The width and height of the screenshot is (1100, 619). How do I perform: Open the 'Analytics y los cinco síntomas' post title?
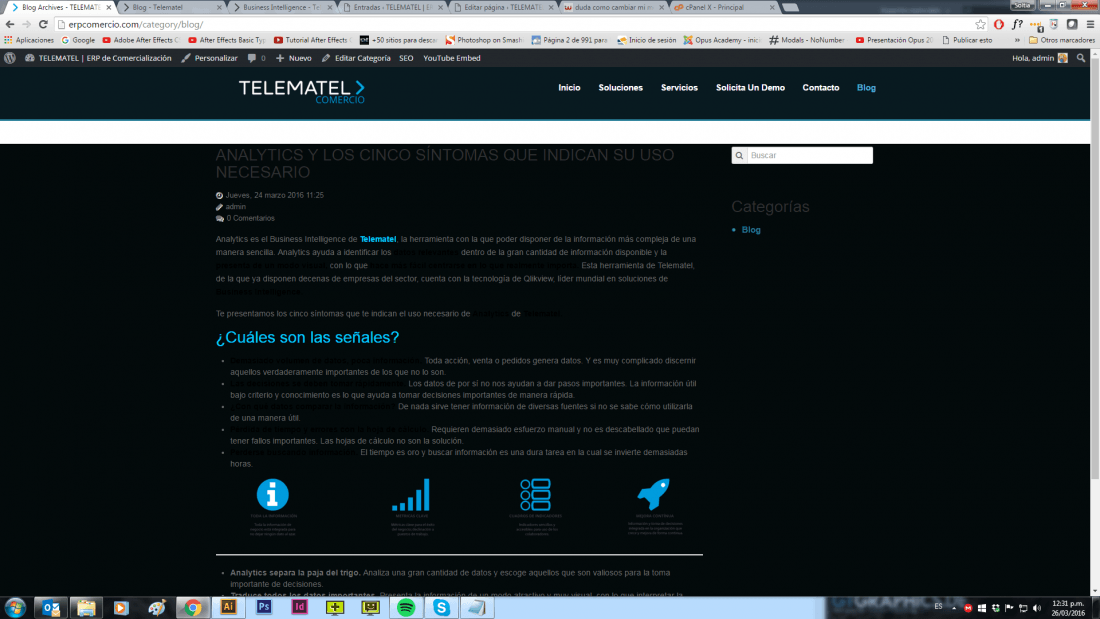[445, 164]
